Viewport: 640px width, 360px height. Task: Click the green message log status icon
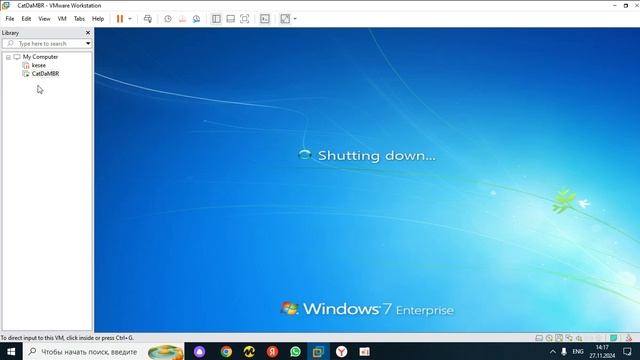tap(613, 338)
